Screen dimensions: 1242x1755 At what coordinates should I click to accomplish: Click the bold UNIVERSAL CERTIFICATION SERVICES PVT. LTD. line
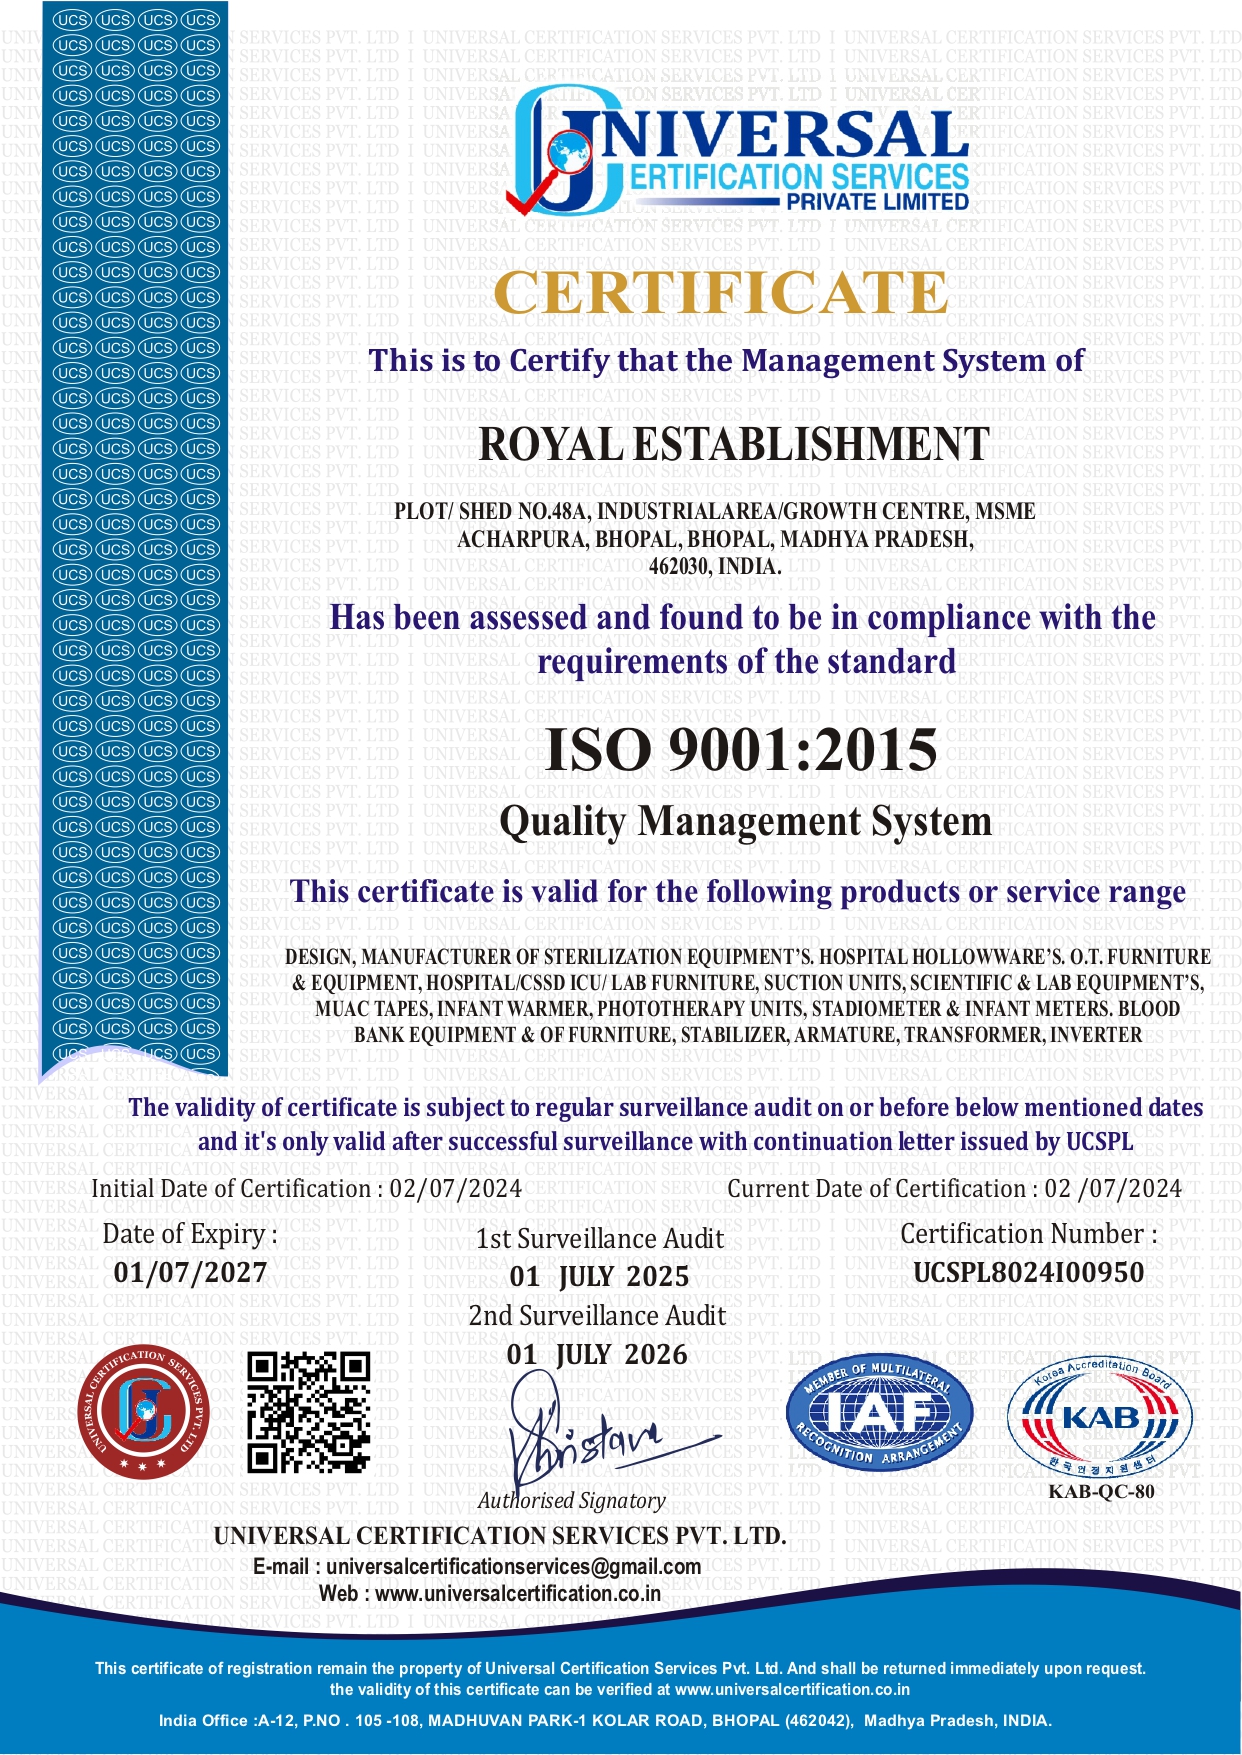500,1536
